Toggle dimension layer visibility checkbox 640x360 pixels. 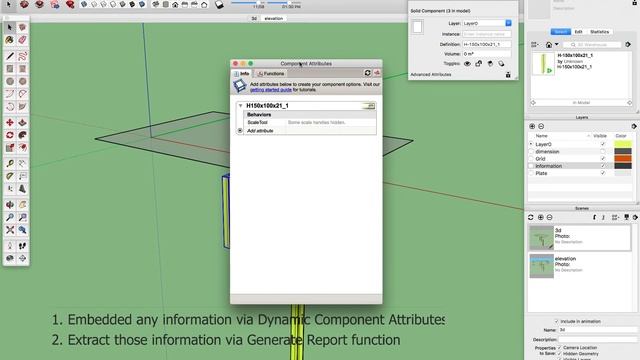[x=603, y=151]
